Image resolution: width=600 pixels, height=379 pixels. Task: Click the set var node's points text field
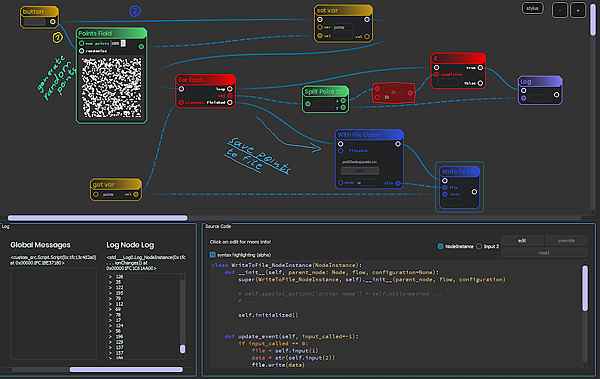[342, 27]
